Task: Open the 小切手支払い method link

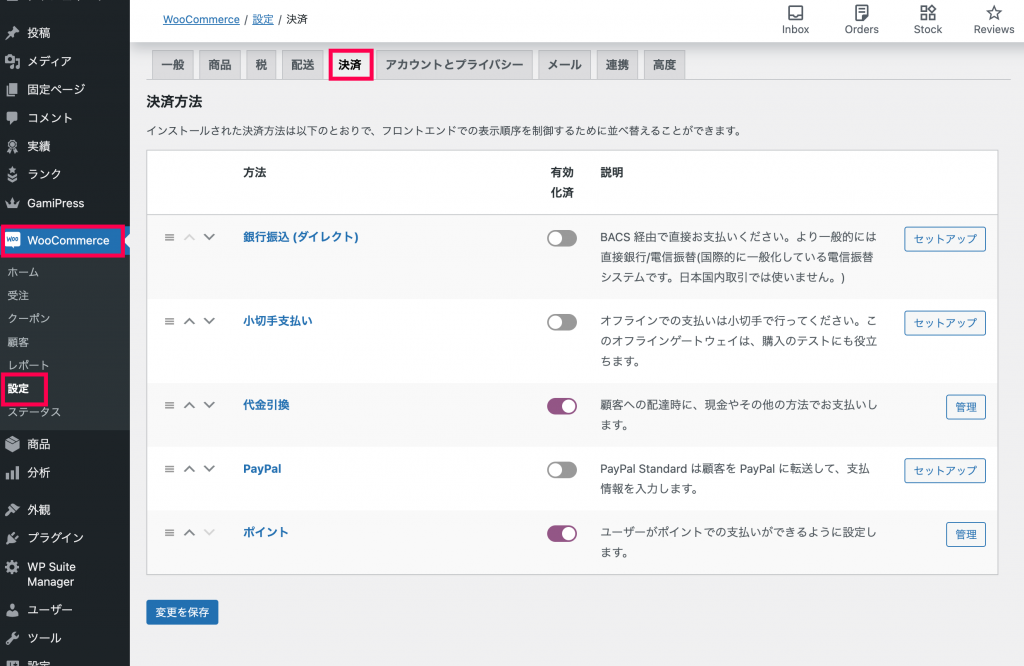Action: pyautogui.click(x=278, y=321)
